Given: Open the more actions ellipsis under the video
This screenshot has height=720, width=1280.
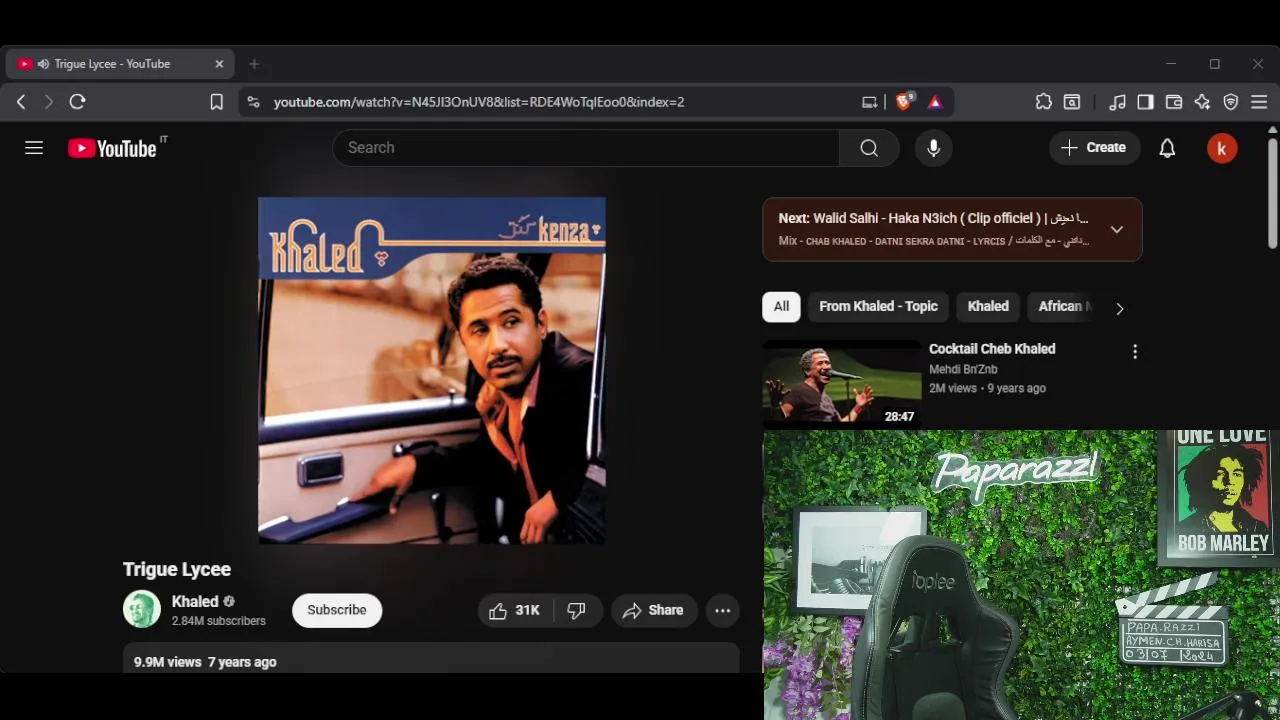Looking at the screenshot, I should (723, 610).
